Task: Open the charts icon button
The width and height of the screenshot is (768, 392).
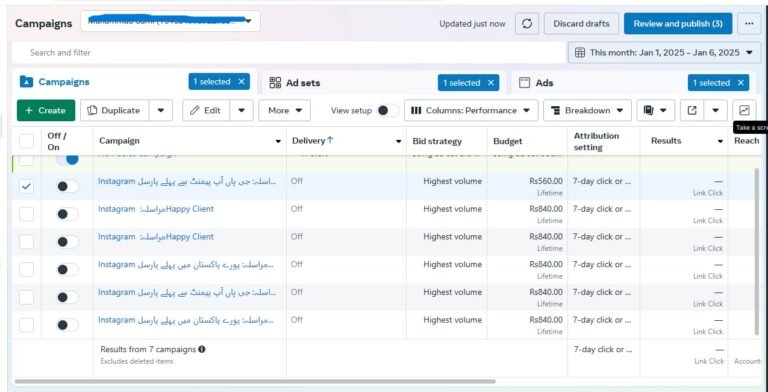Action: click(744, 110)
